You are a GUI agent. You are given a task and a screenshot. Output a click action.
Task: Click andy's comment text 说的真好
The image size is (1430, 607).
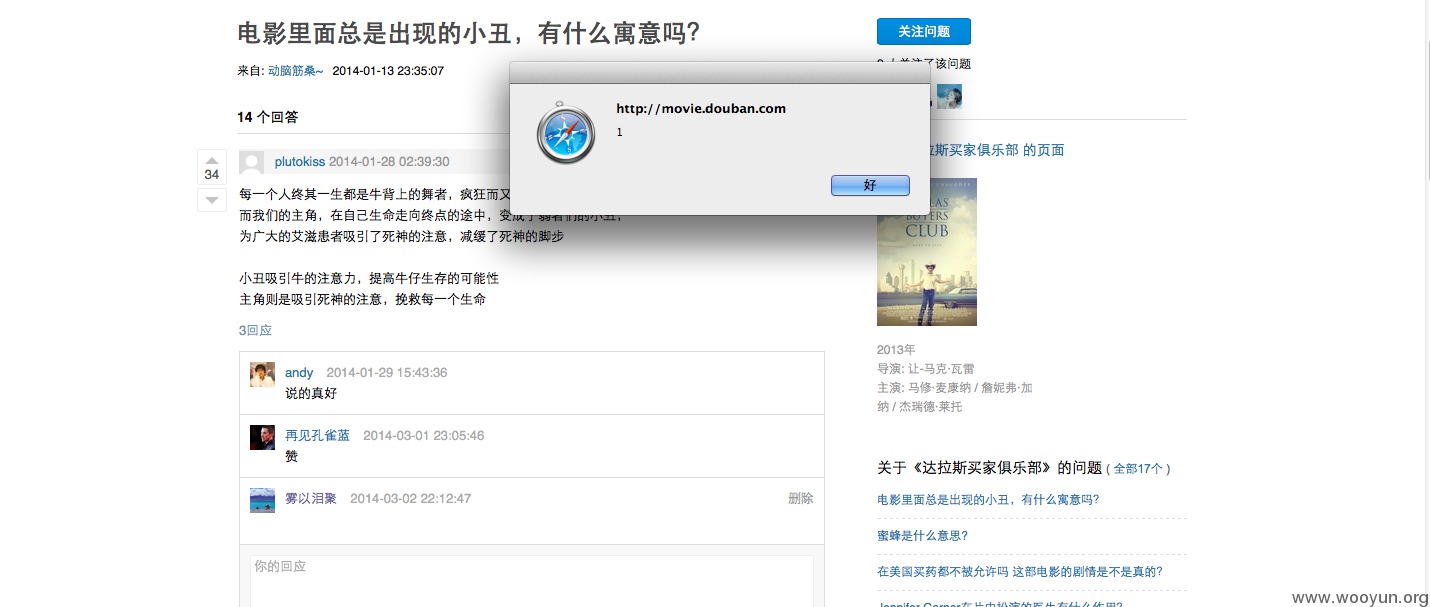tap(311, 393)
